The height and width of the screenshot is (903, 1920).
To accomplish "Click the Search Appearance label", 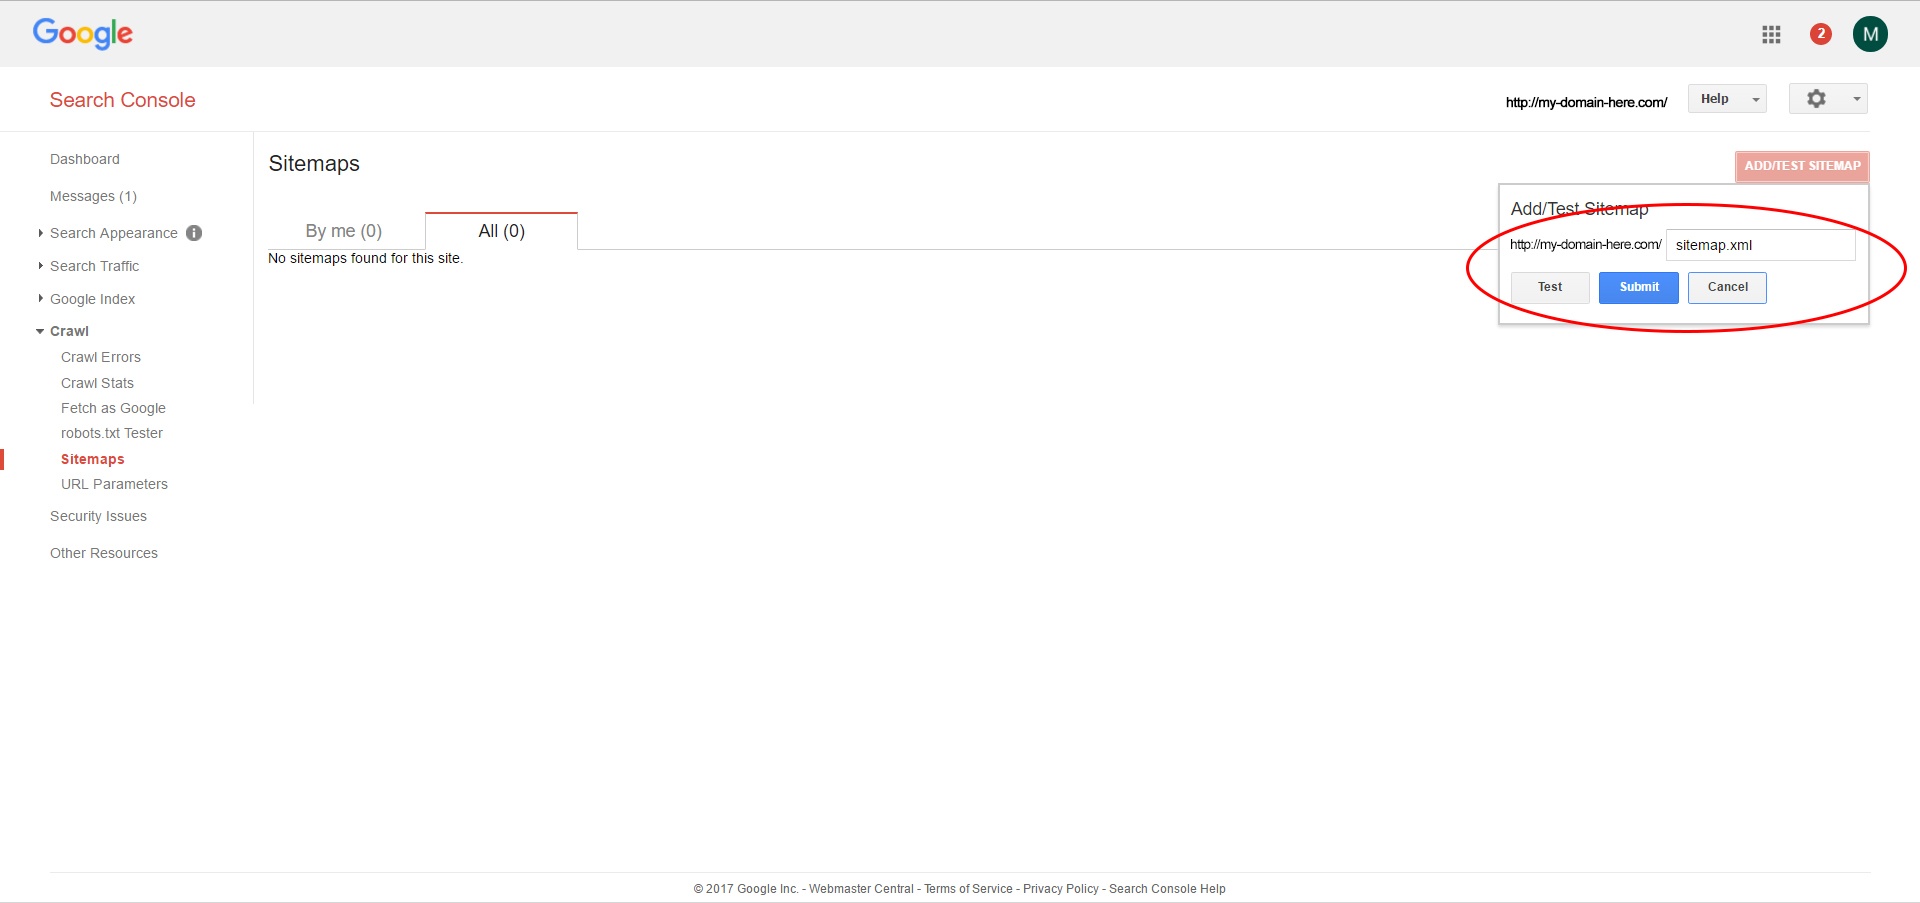I will tap(114, 233).
